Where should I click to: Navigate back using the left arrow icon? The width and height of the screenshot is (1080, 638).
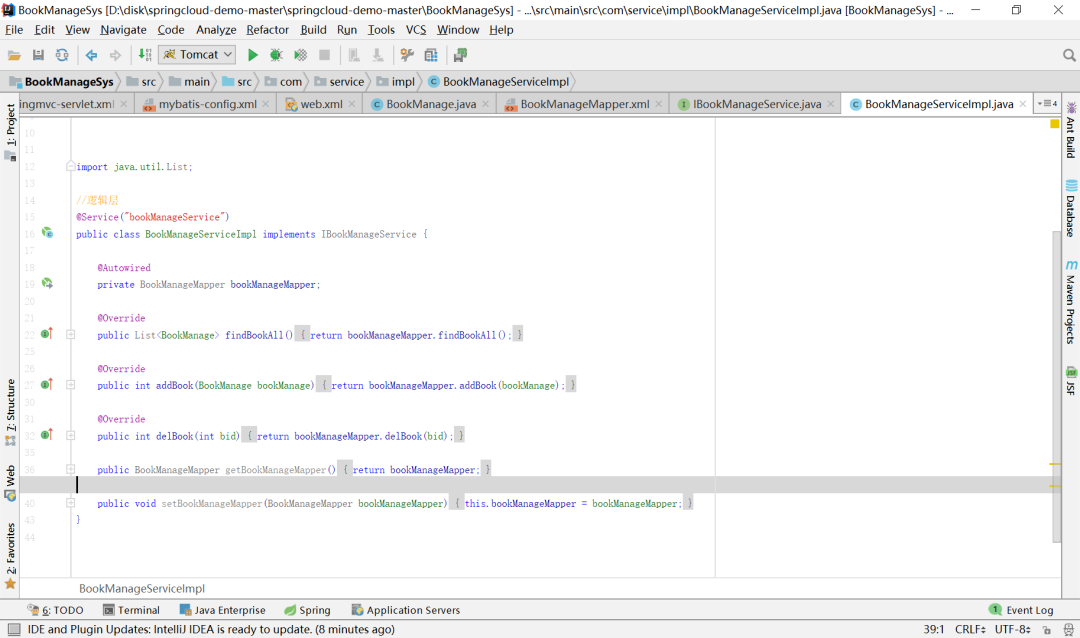pos(91,55)
